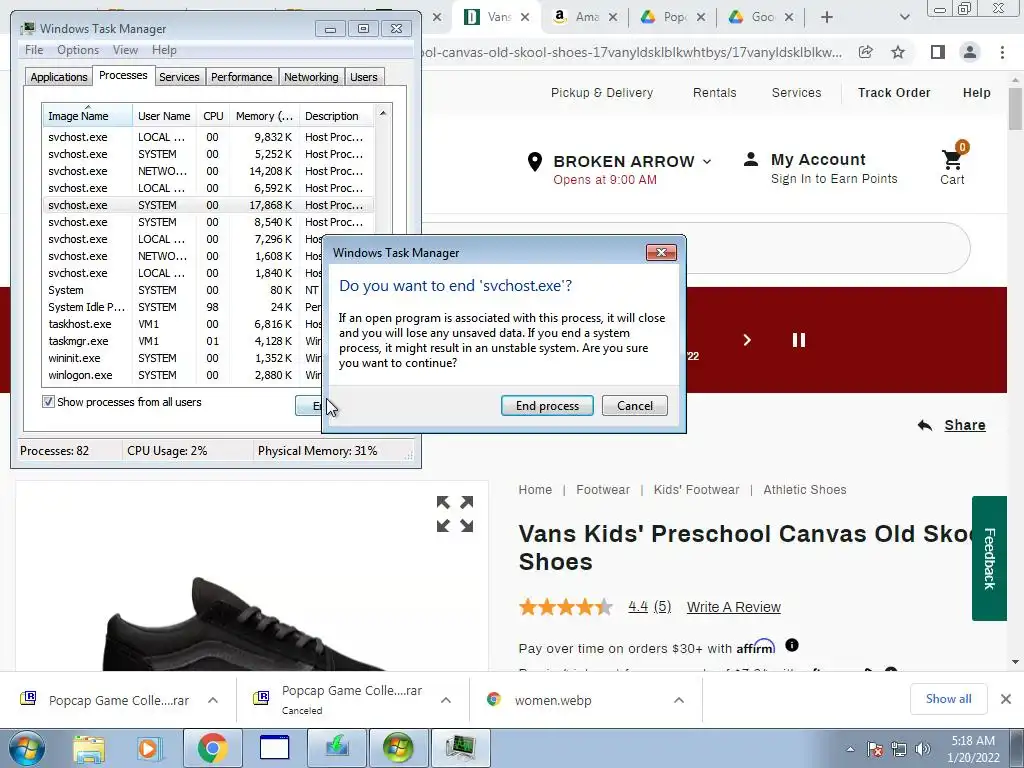Image resolution: width=1024 pixels, height=768 pixels.
Task: Select the taskhost.exe process row
Action: pos(183,324)
